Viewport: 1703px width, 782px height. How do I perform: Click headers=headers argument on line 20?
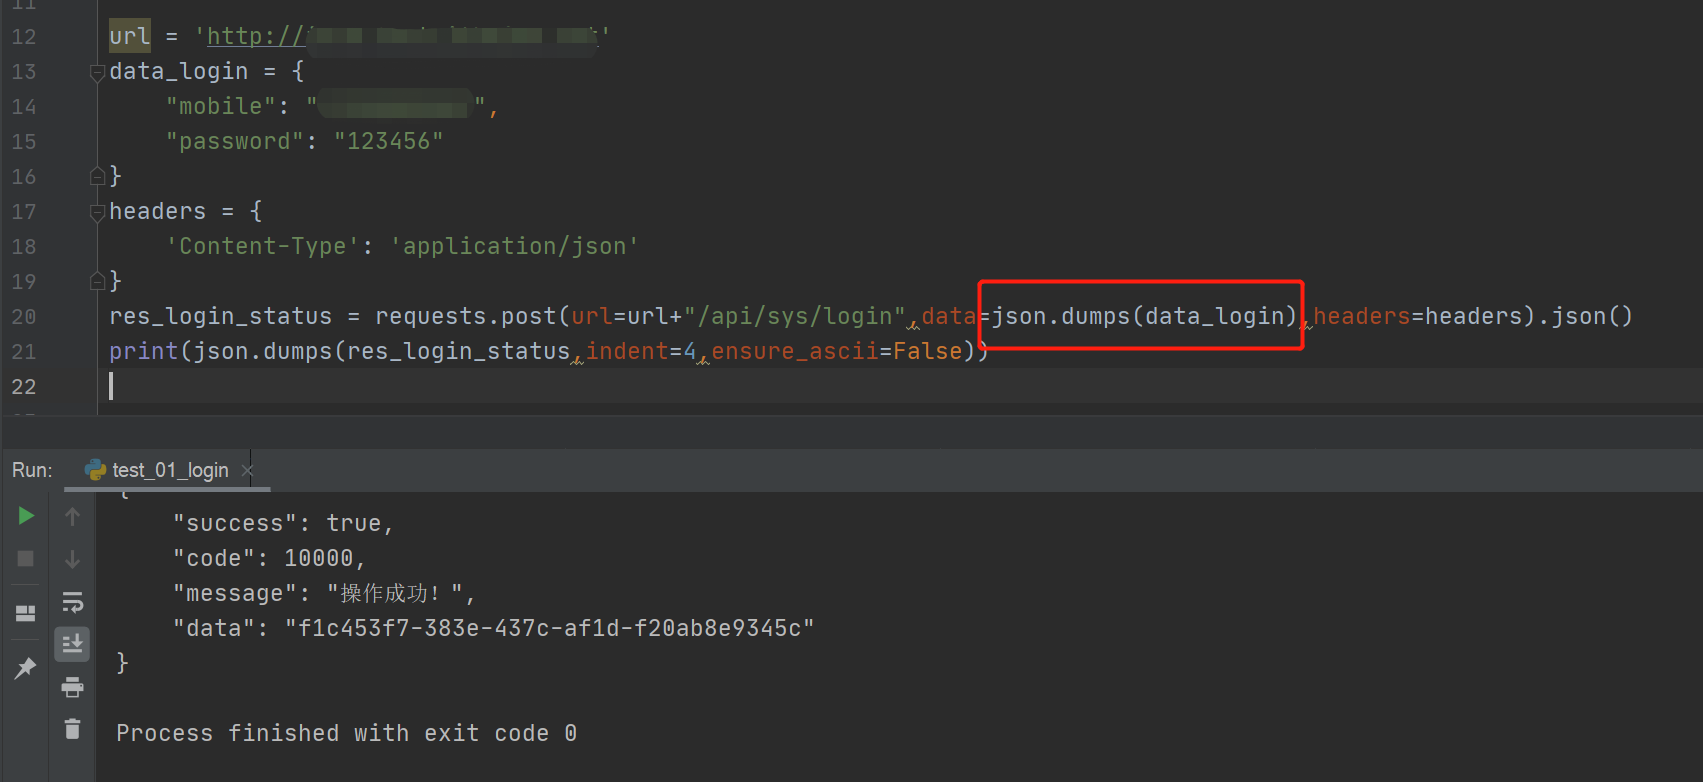1418,317
